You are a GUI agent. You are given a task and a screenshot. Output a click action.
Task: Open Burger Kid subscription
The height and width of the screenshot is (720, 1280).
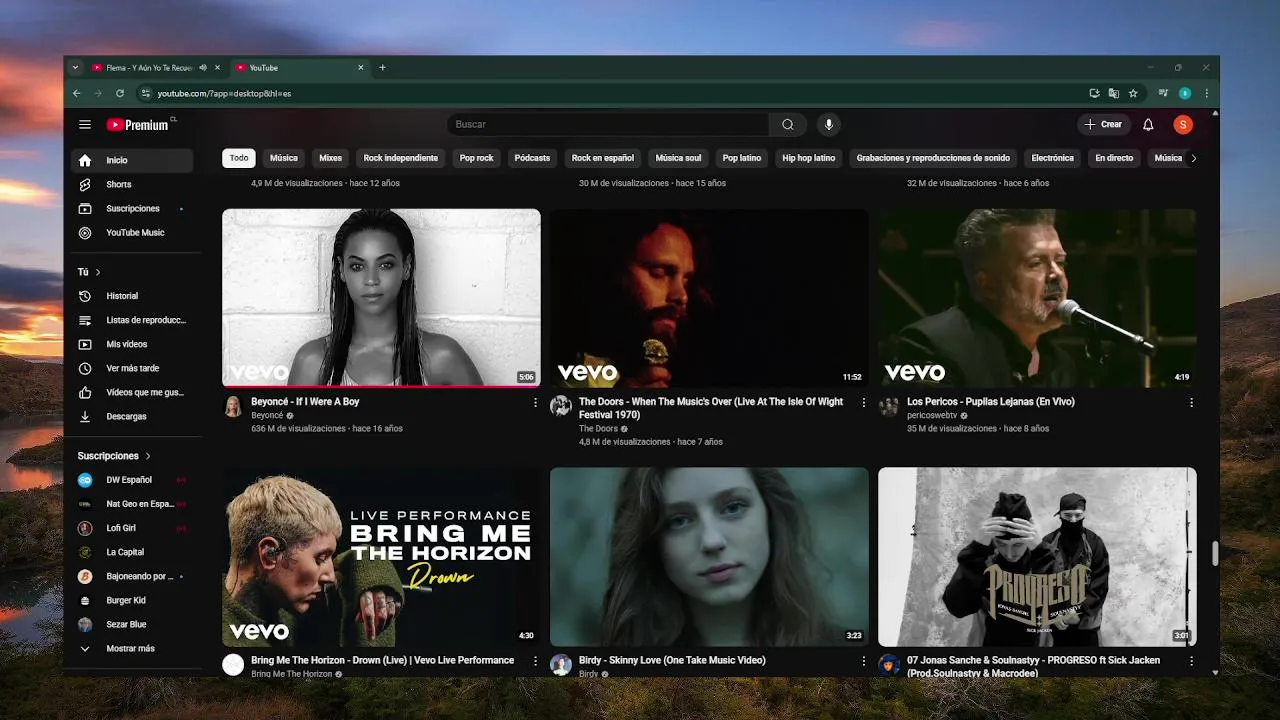click(132, 600)
